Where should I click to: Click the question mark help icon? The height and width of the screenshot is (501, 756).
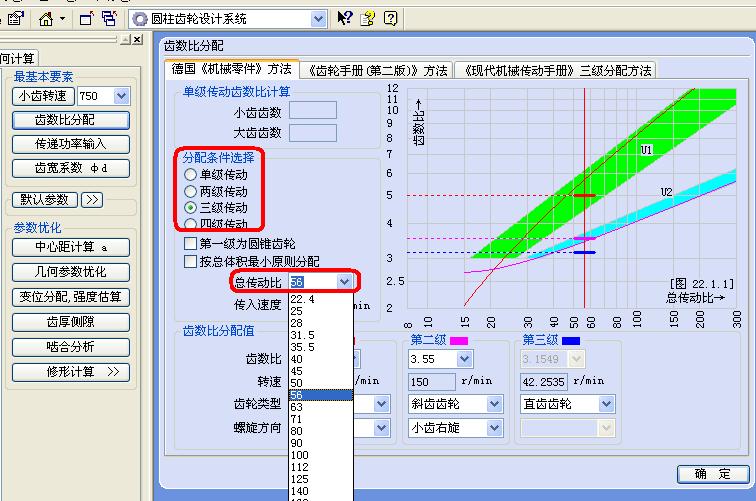pos(391,19)
